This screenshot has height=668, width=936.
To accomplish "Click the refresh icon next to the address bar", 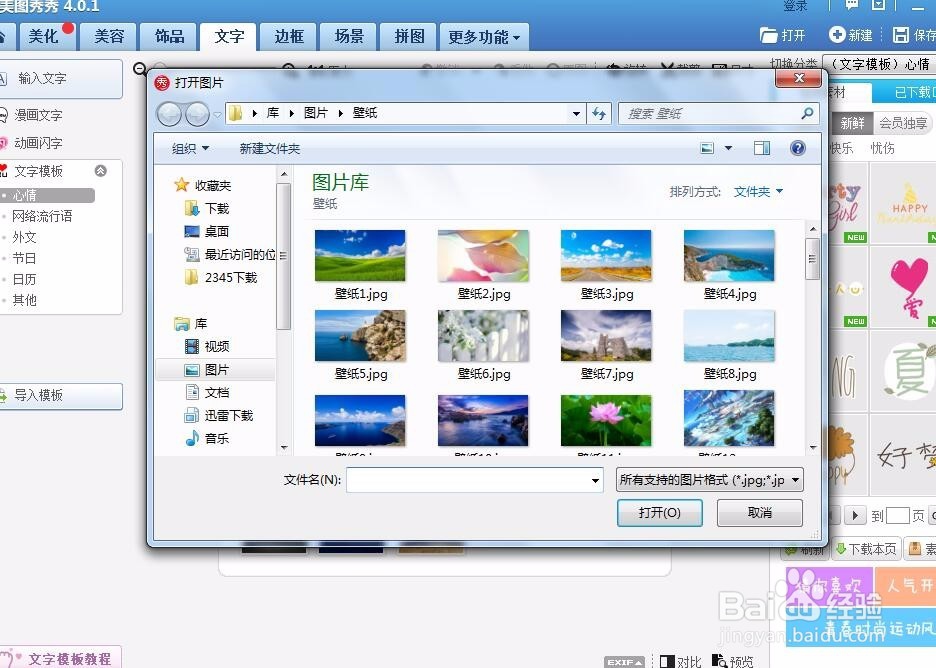I will [598, 113].
